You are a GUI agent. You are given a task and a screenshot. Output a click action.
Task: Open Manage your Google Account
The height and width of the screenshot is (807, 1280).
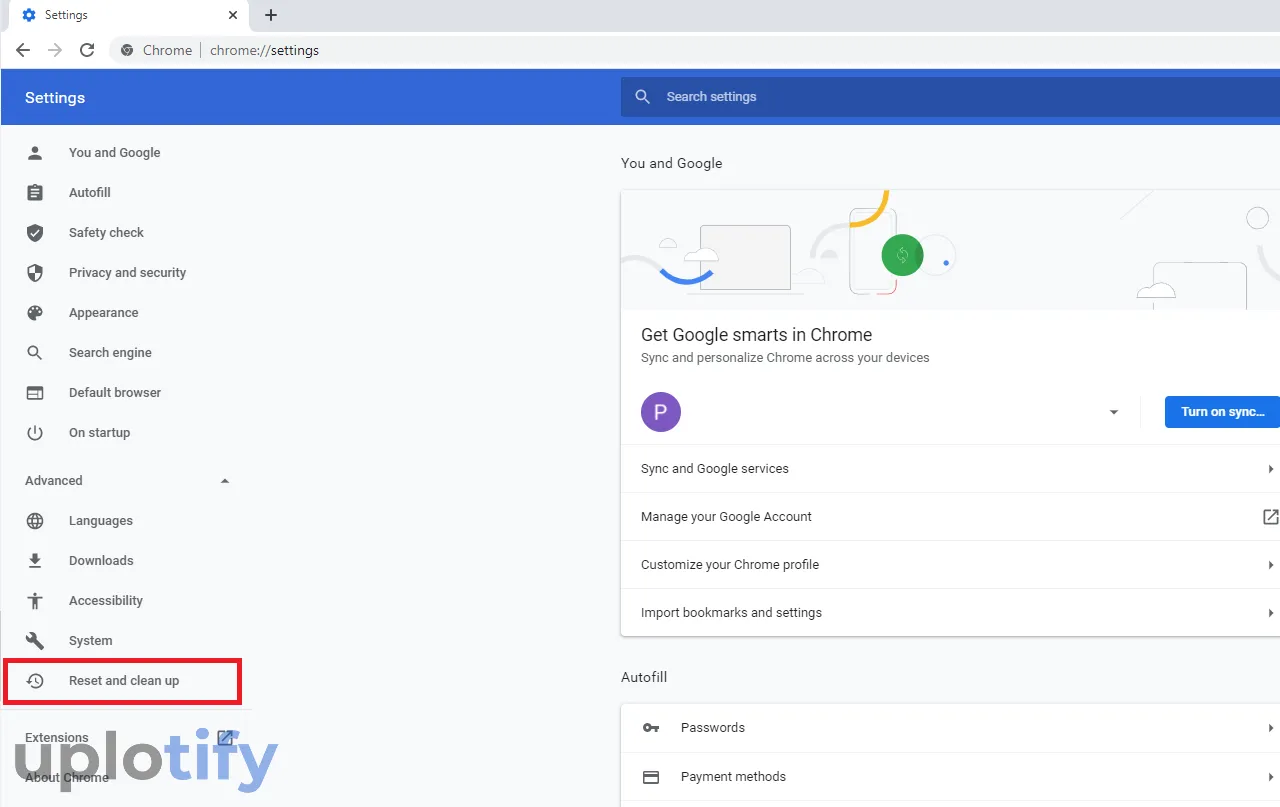950,517
